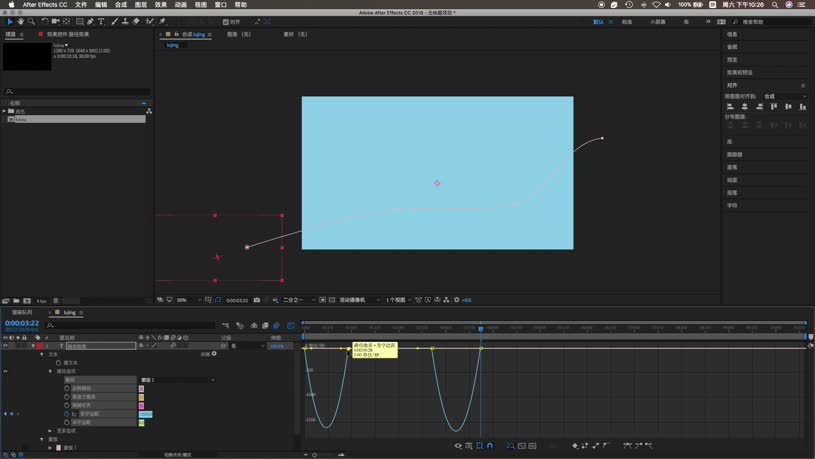Select the Pen tool
Viewport: 815px width, 459px height.
click(90, 21)
